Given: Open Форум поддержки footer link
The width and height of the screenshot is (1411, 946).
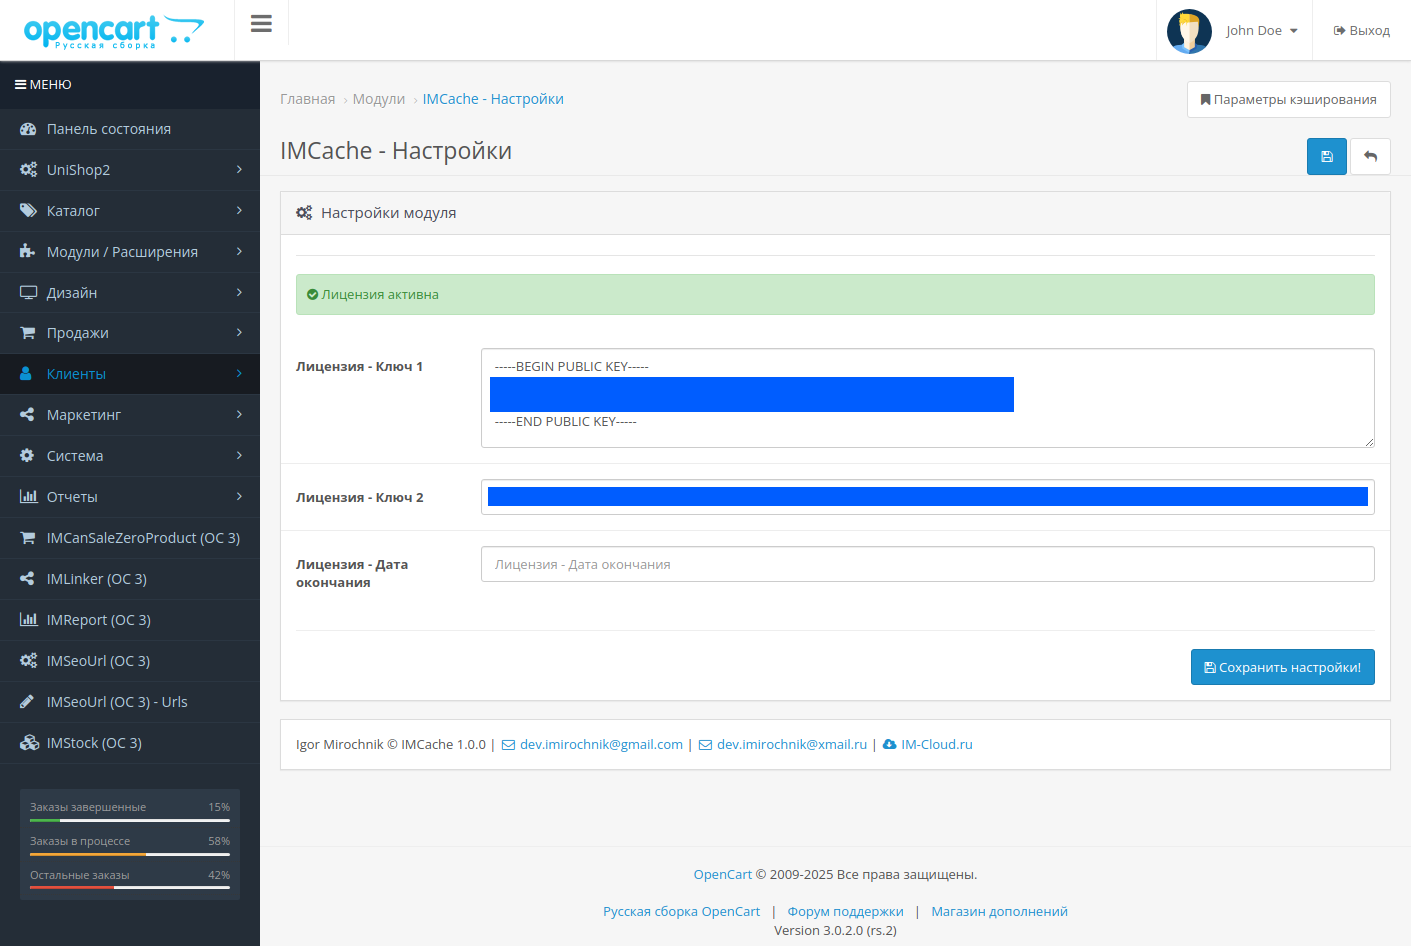Looking at the screenshot, I should [x=845, y=912].
